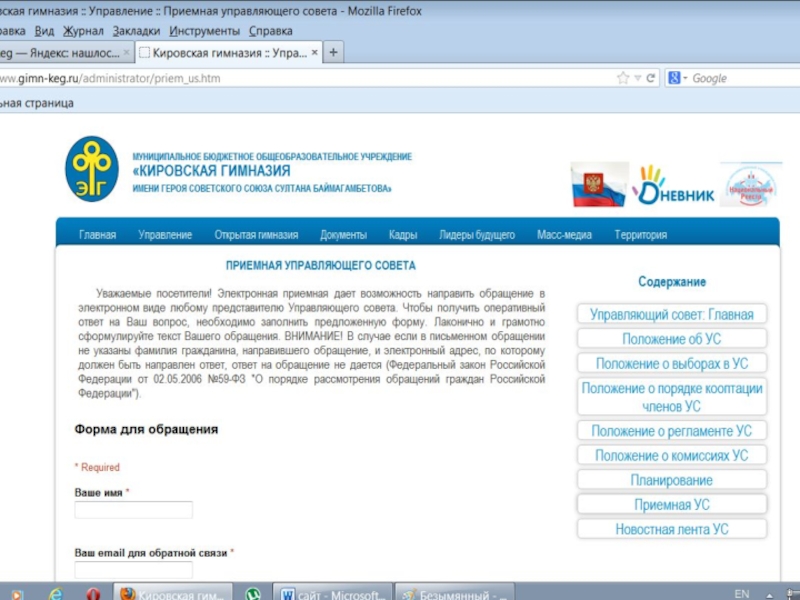Open Территория navigation item
Image resolution: width=800 pixels, height=600 pixels.
point(640,235)
